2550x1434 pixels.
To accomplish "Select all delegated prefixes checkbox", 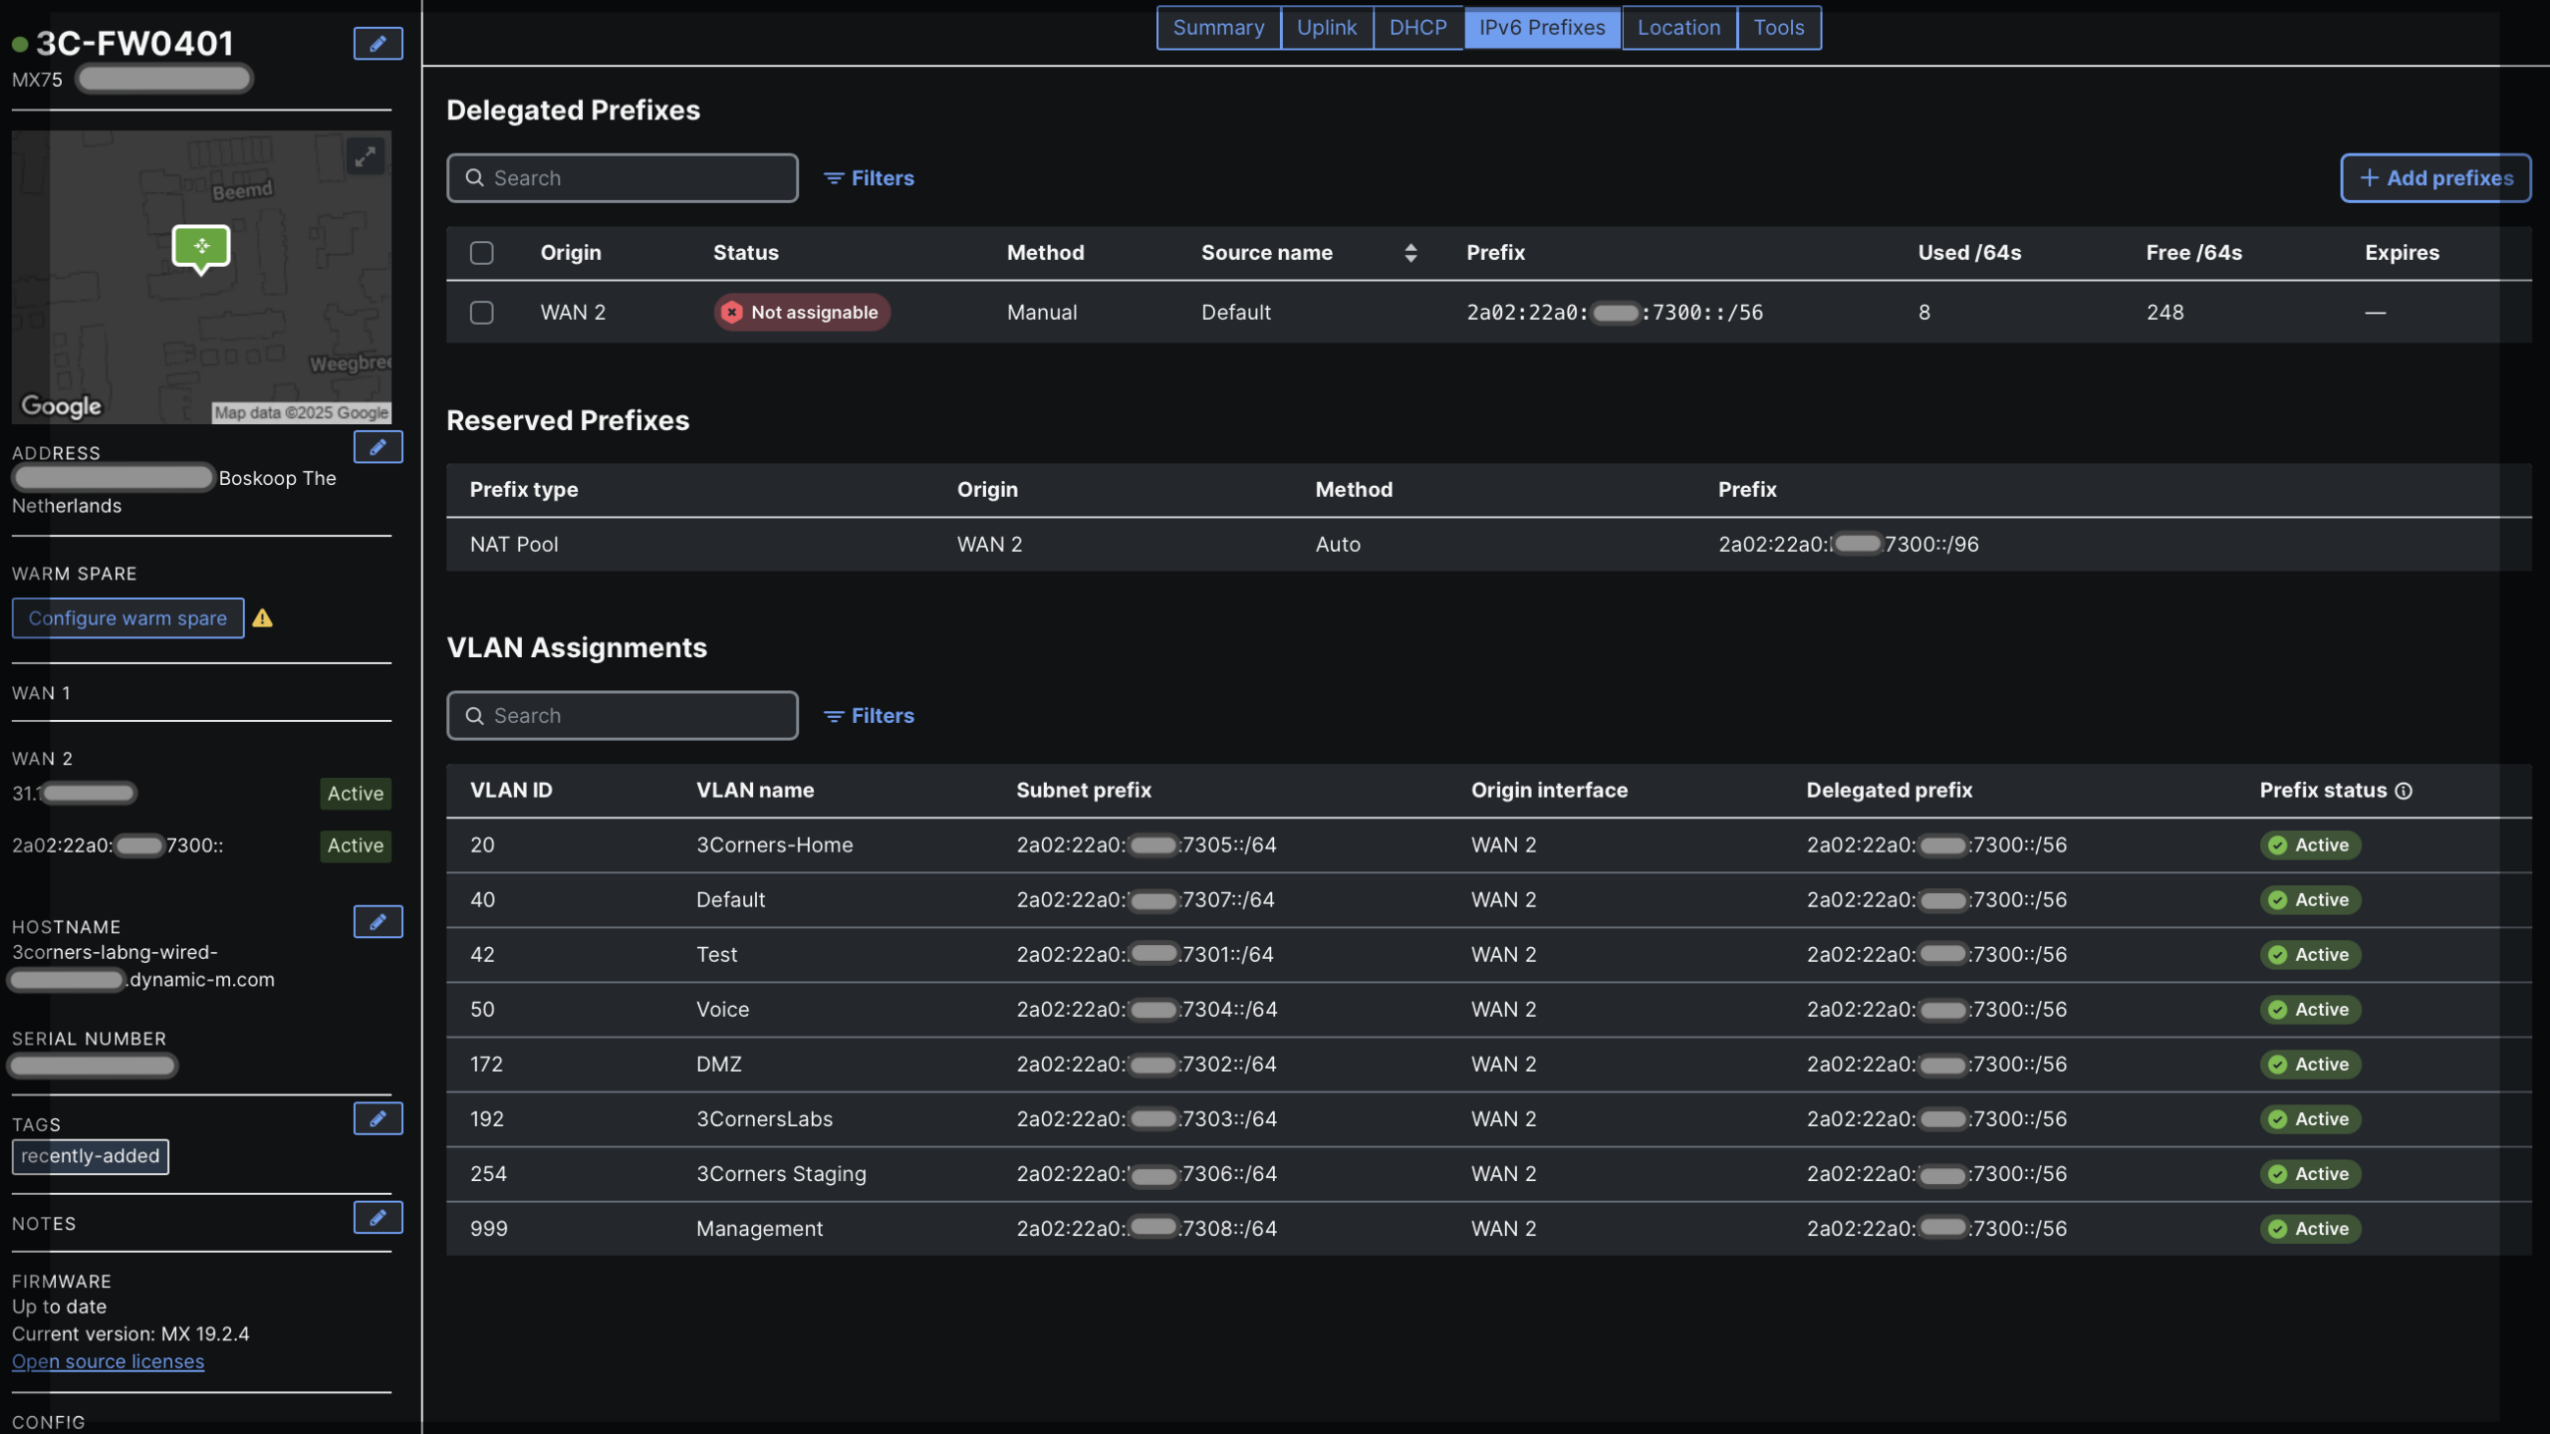I will (x=481, y=253).
